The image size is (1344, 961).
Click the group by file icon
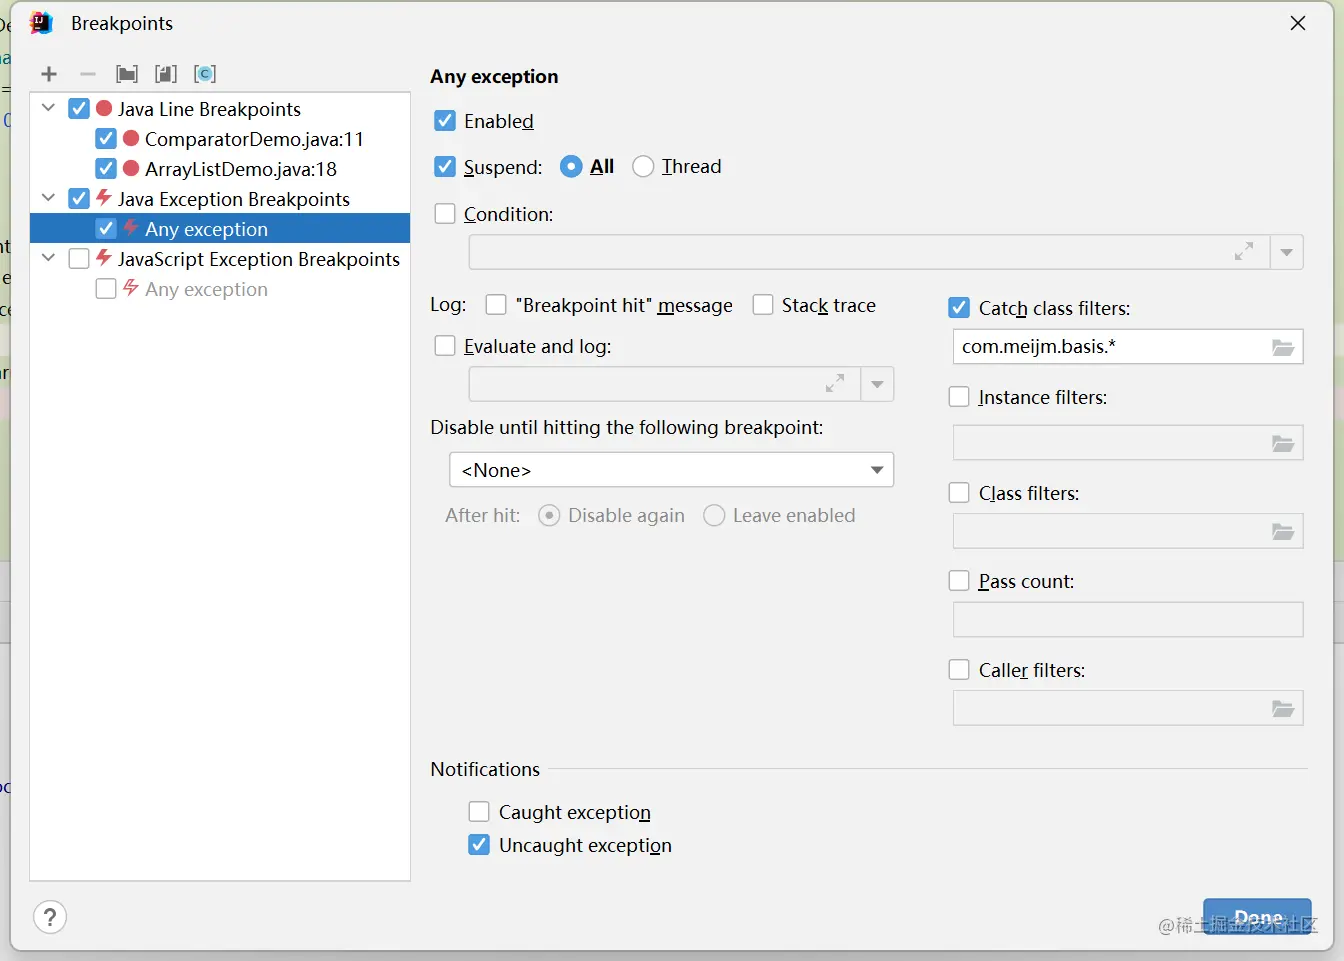[x=166, y=74]
